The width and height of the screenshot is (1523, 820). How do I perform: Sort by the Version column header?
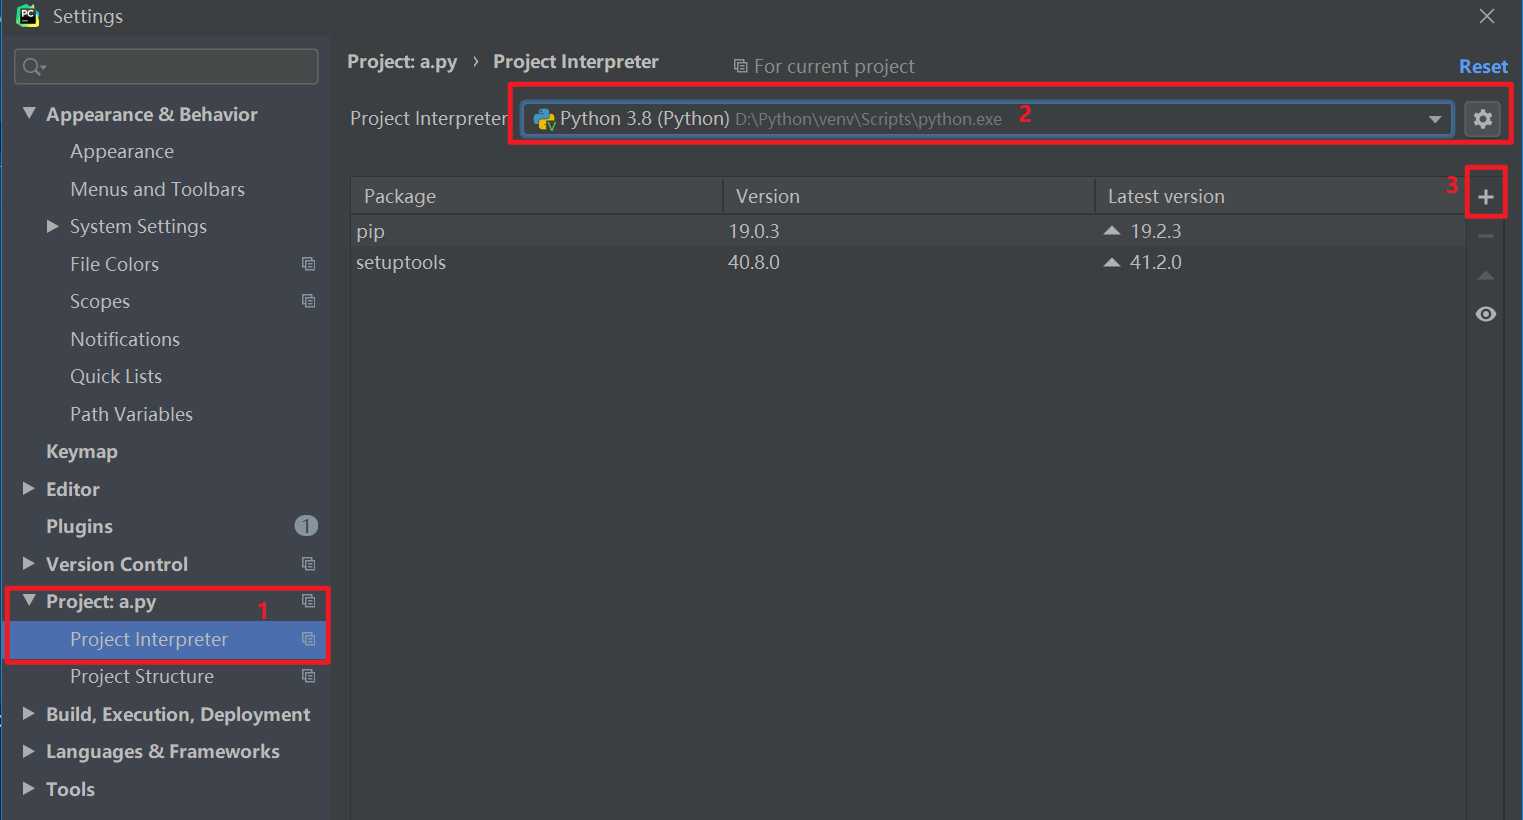pyautogui.click(x=909, y=196)
